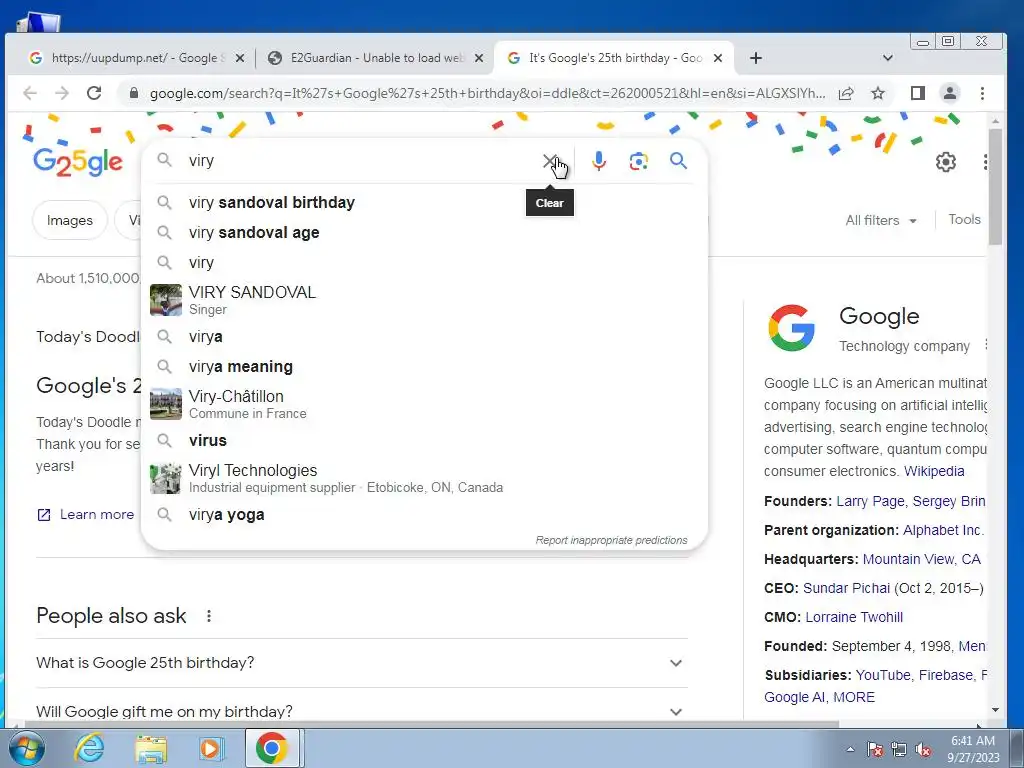Open Tools button
The height and width of the screenshot is (768, 1024).
pyautogui.click(x=965, y=219)
